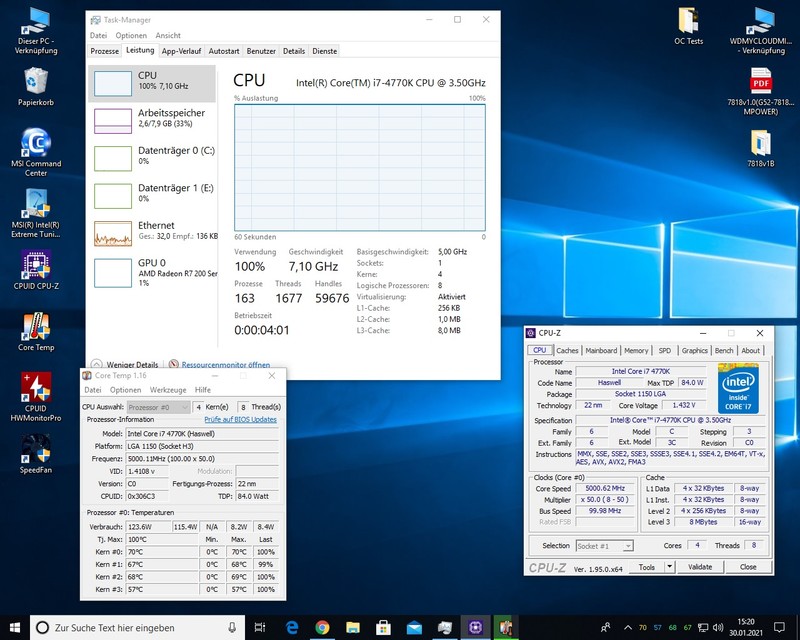Viewport: 800px width, 640px height.
Task: Switch to Details tab in Task Manager
Action: [294, 51]
